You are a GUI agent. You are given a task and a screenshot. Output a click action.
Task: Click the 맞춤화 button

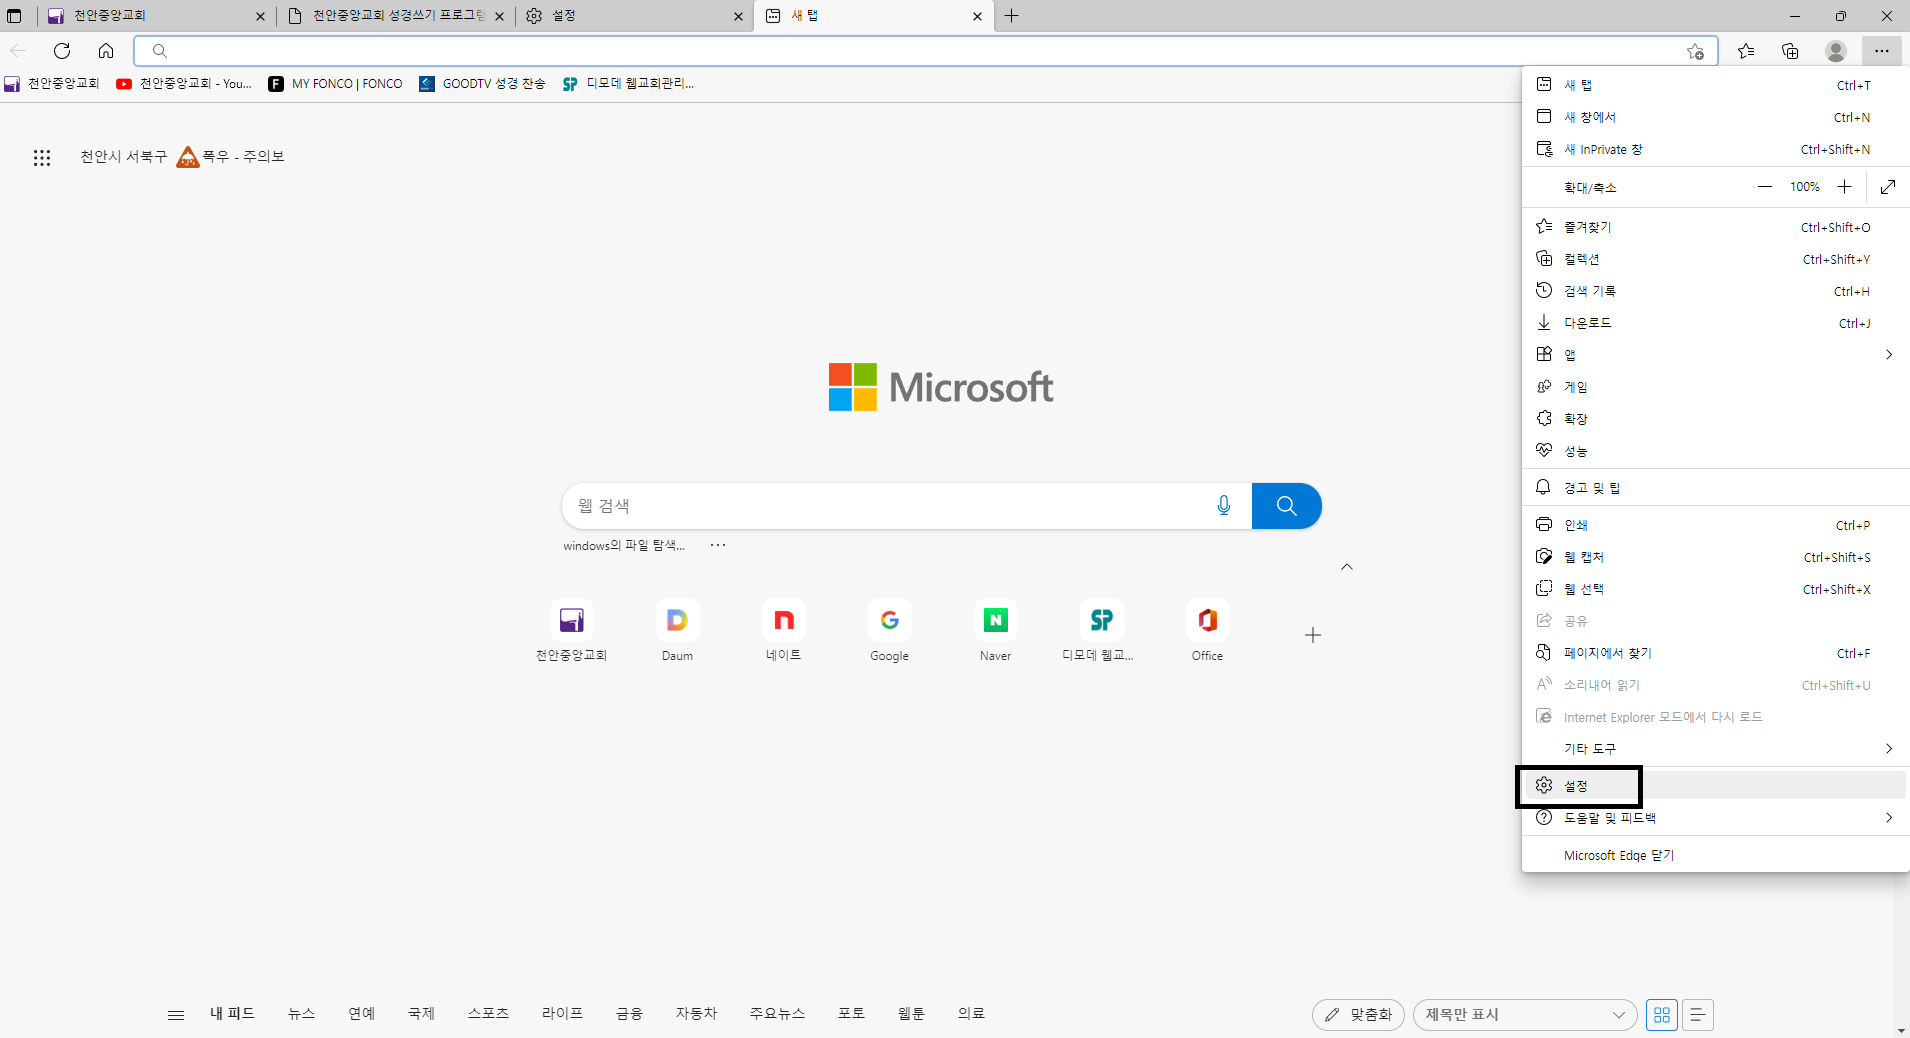coord(1358,1015)
